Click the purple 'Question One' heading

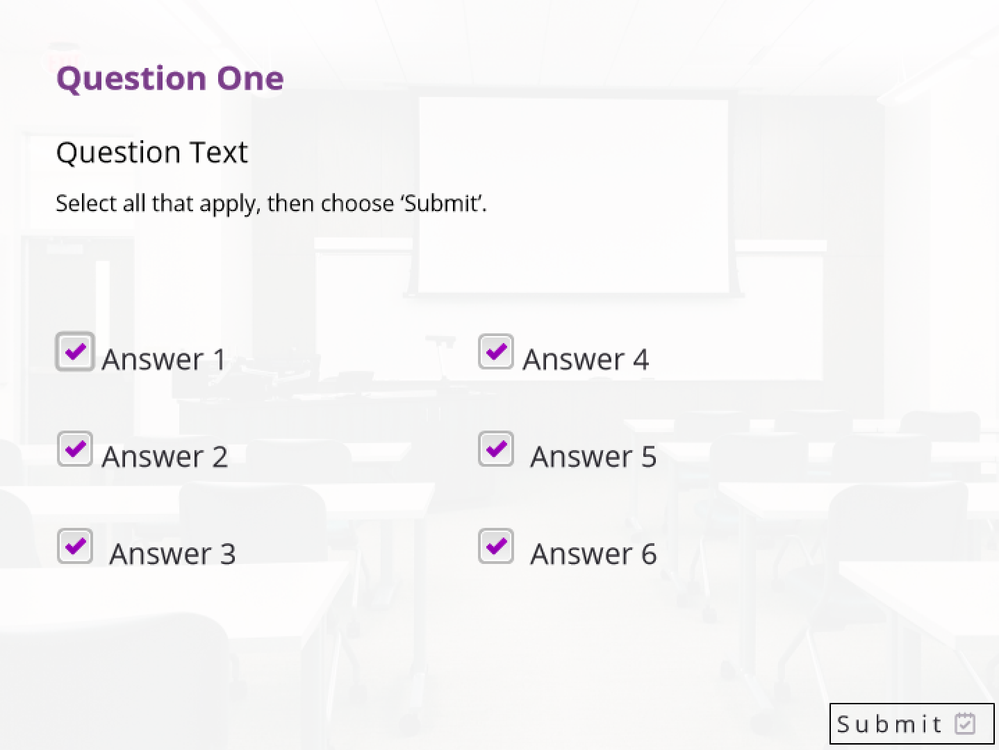point(170,78)
